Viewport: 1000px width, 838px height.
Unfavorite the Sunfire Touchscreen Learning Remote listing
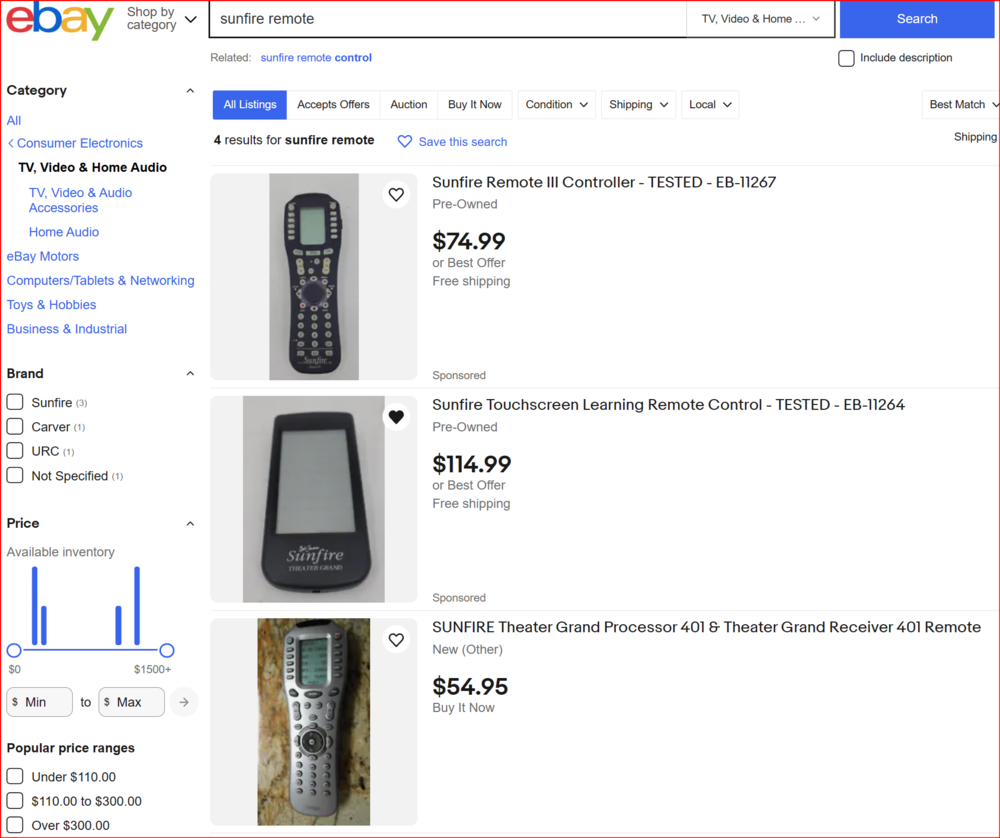tap(396, 417)
